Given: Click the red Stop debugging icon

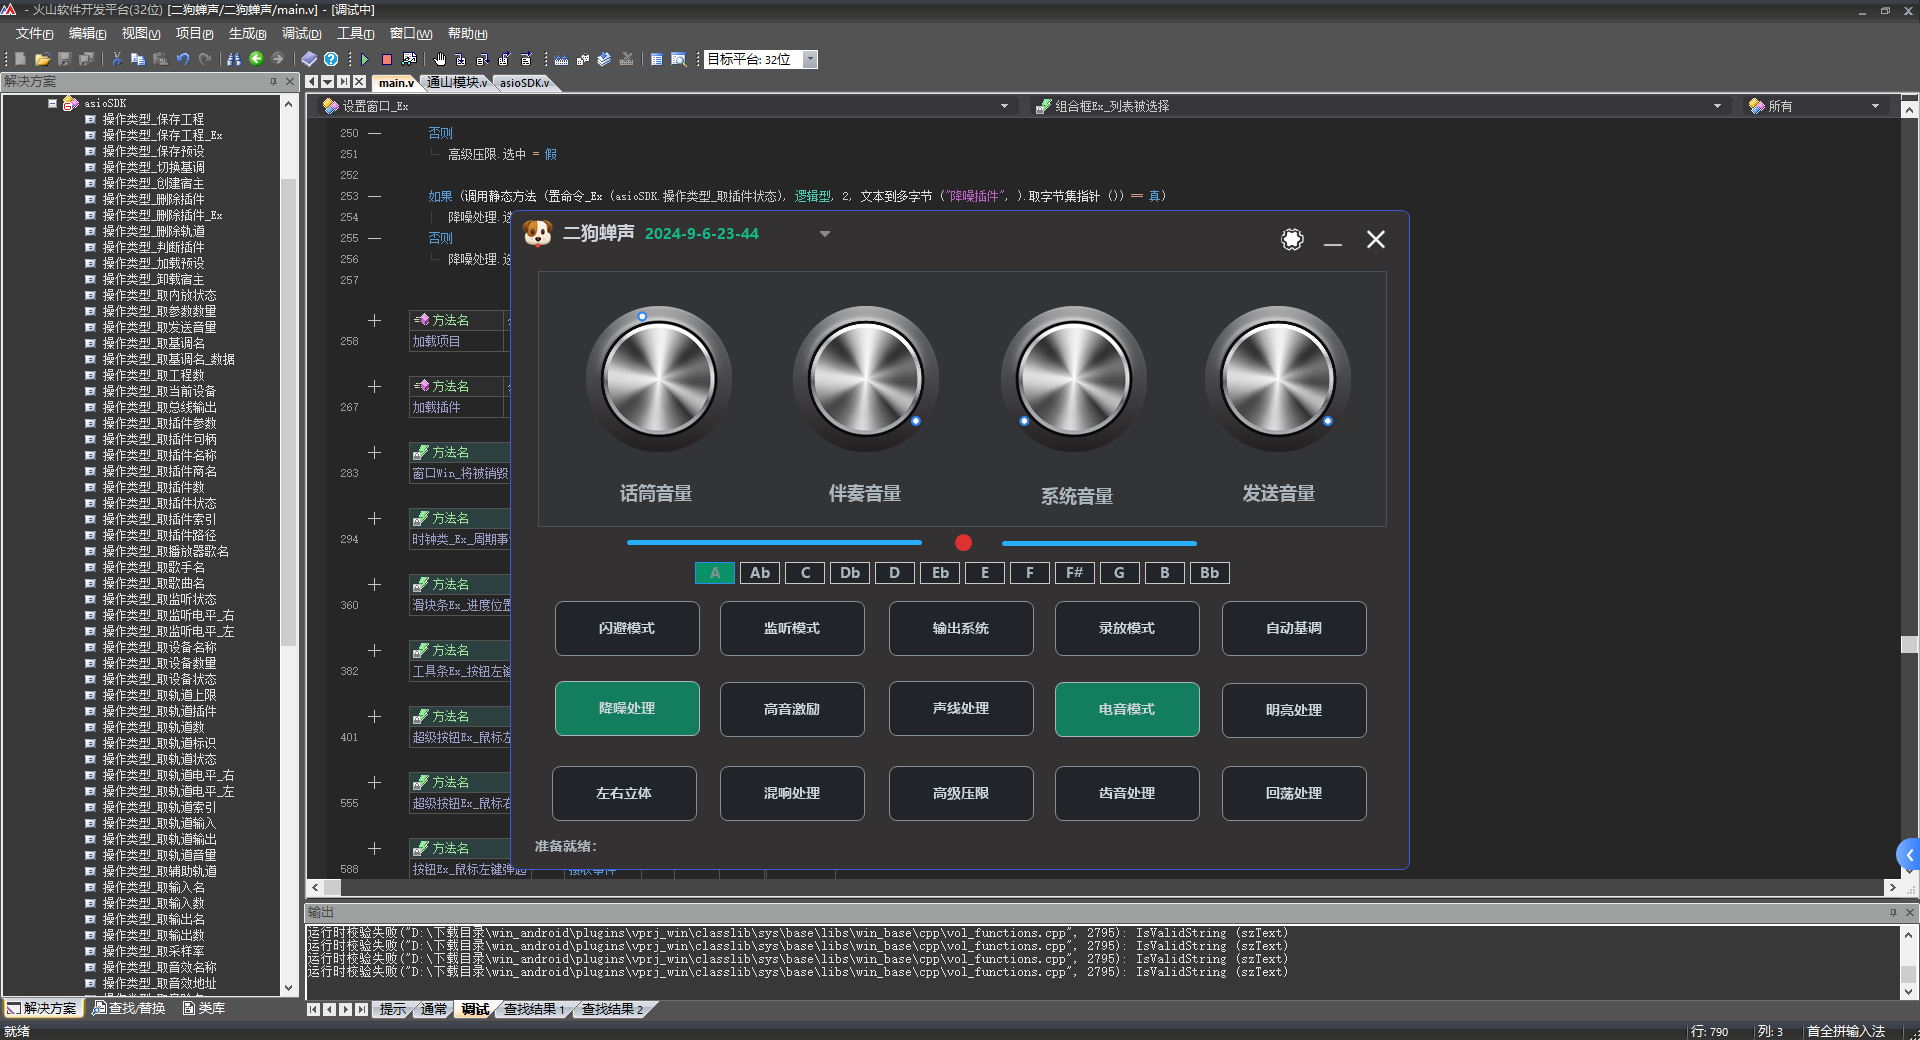Looking at the screenshot, I should click(x=387, y=59).
